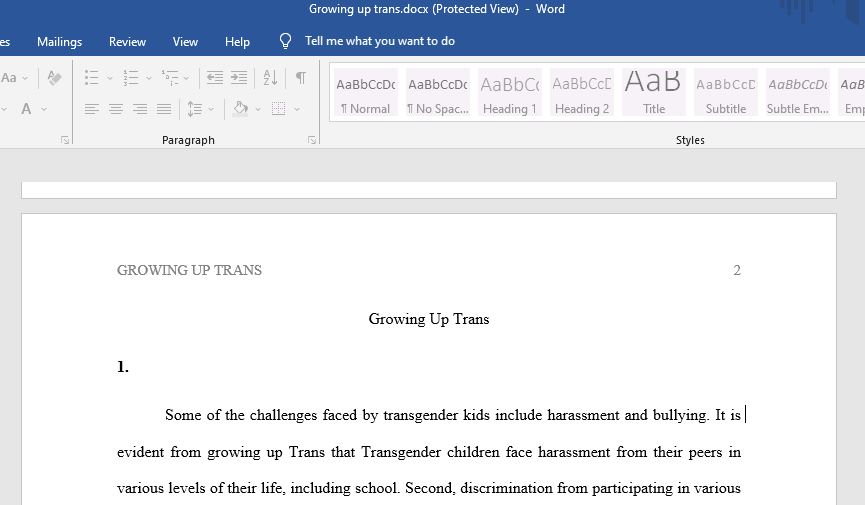Screen dimensions: 865x505
Task: Open the Change Case Aa dropdown
Action: (x=13, y=78)
